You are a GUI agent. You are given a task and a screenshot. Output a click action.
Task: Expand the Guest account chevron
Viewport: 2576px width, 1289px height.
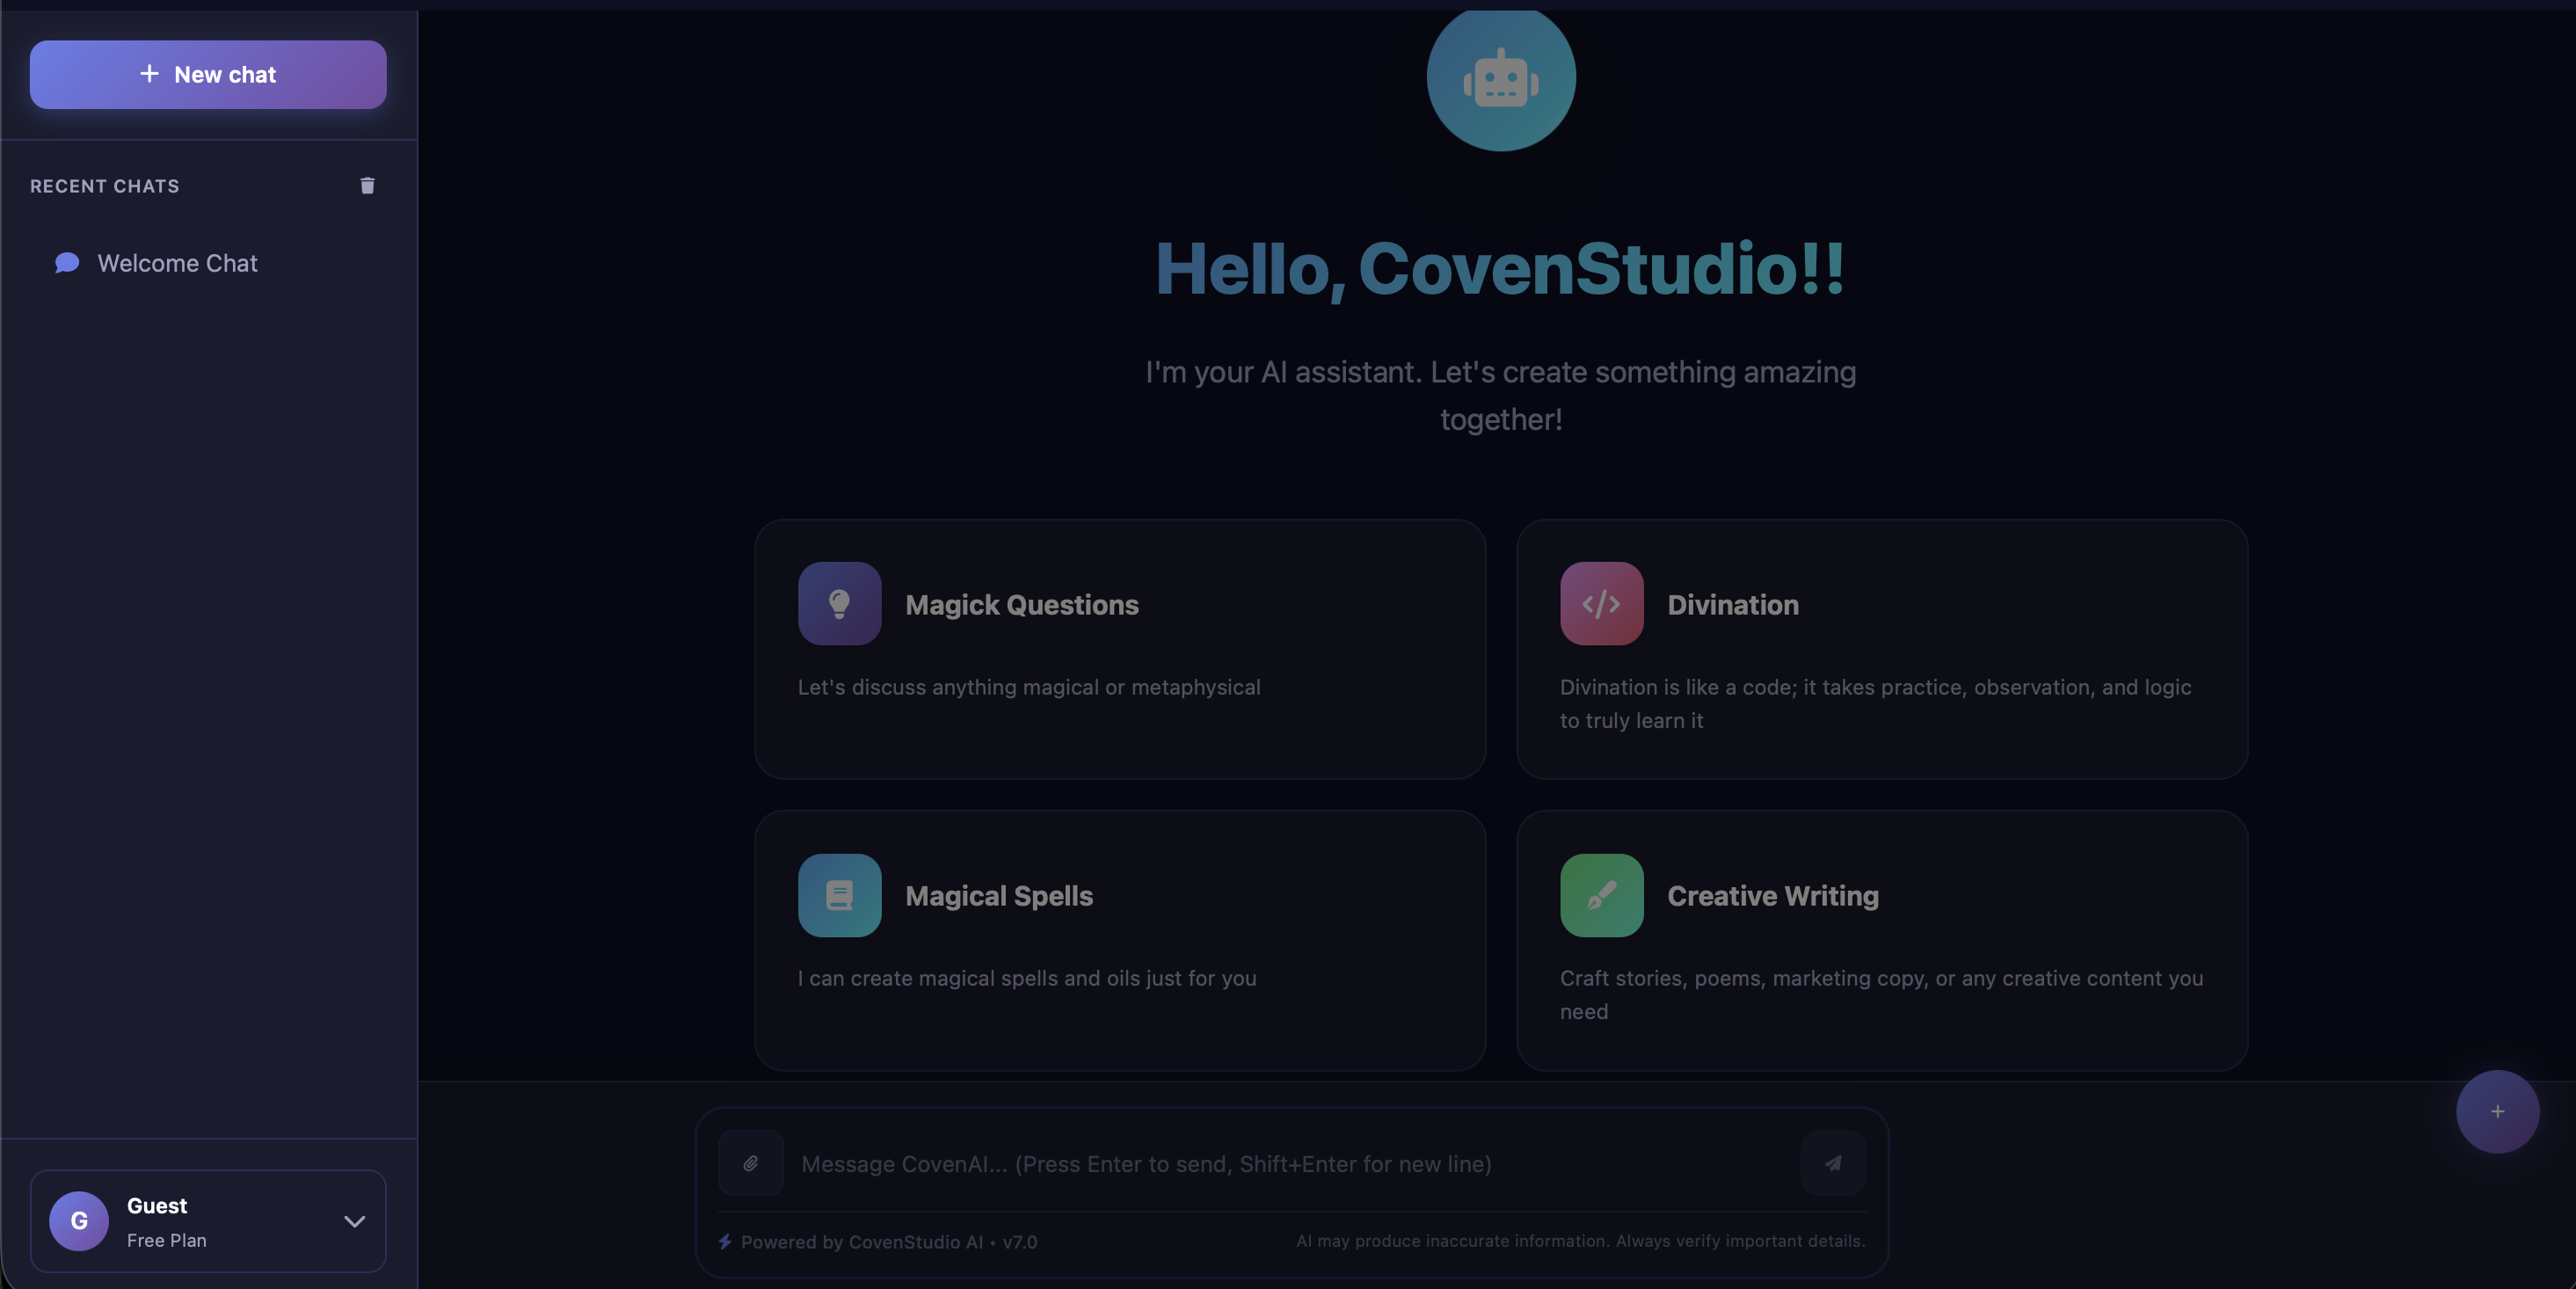[x=354, y=1221]
